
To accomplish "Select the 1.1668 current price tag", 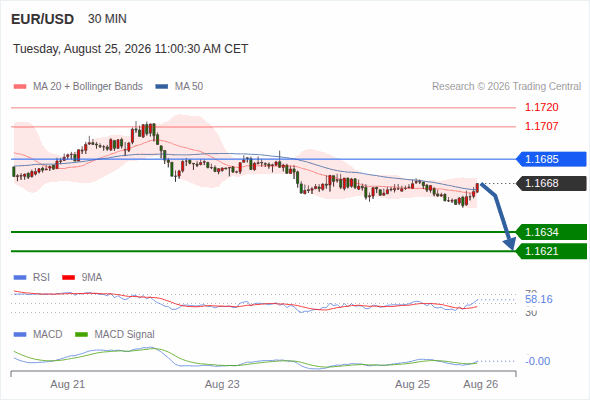I will (x=551, y=183).
